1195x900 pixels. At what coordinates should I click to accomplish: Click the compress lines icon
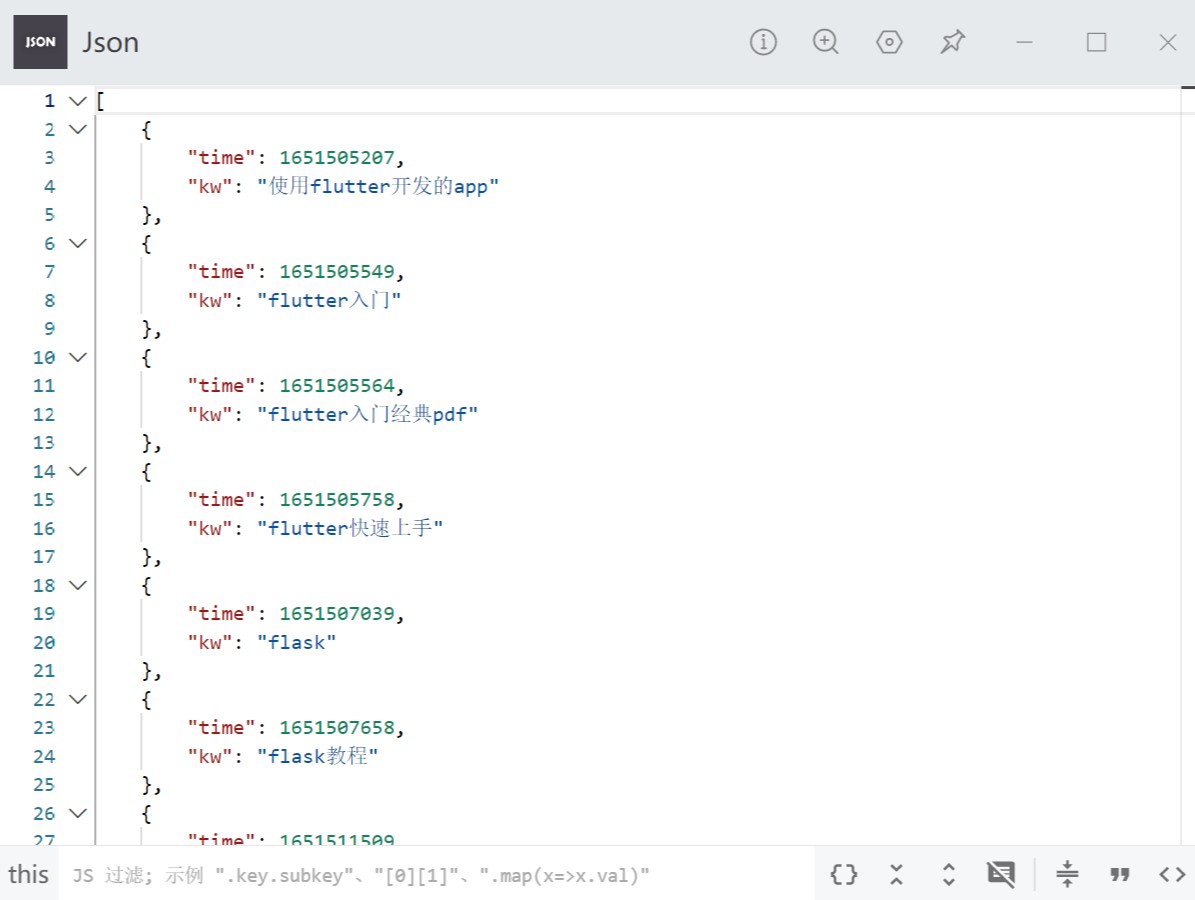(x=1067, y=874)
